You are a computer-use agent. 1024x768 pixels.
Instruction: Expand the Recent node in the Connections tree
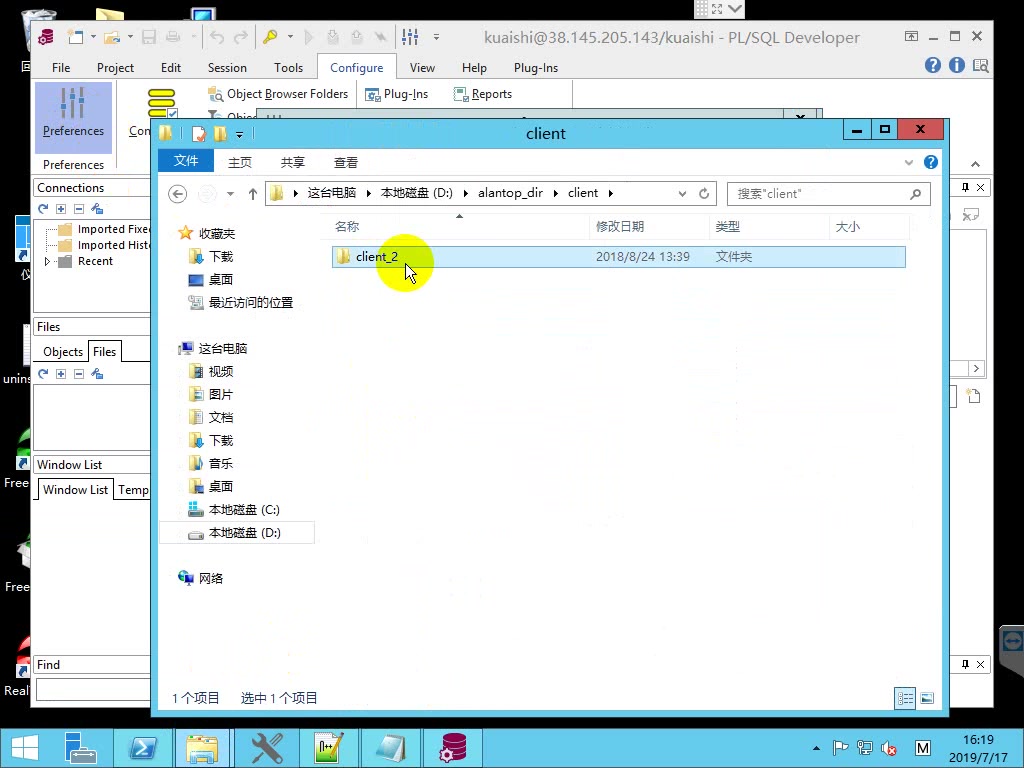coord(45,261)
